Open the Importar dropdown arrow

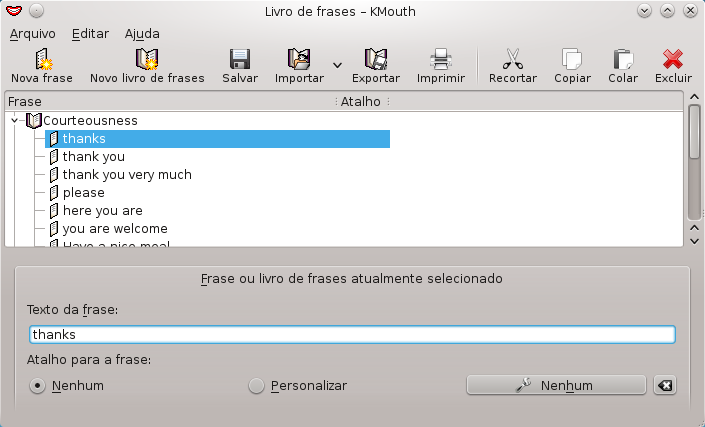[x=337, y=65]
